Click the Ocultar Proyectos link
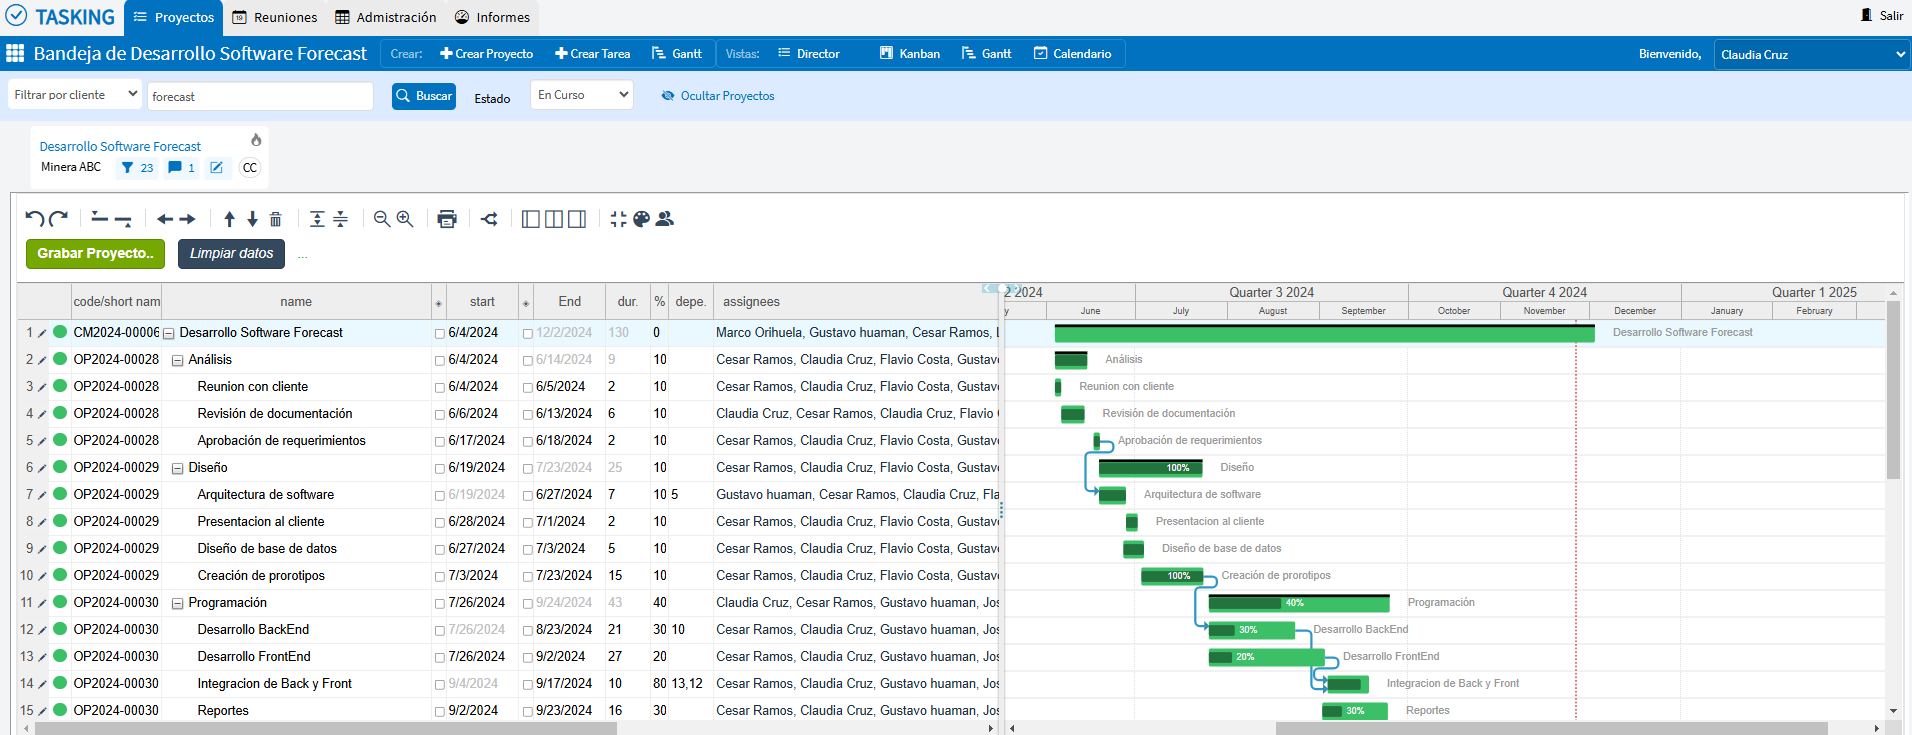1912x735 pixels. (718, 96)
